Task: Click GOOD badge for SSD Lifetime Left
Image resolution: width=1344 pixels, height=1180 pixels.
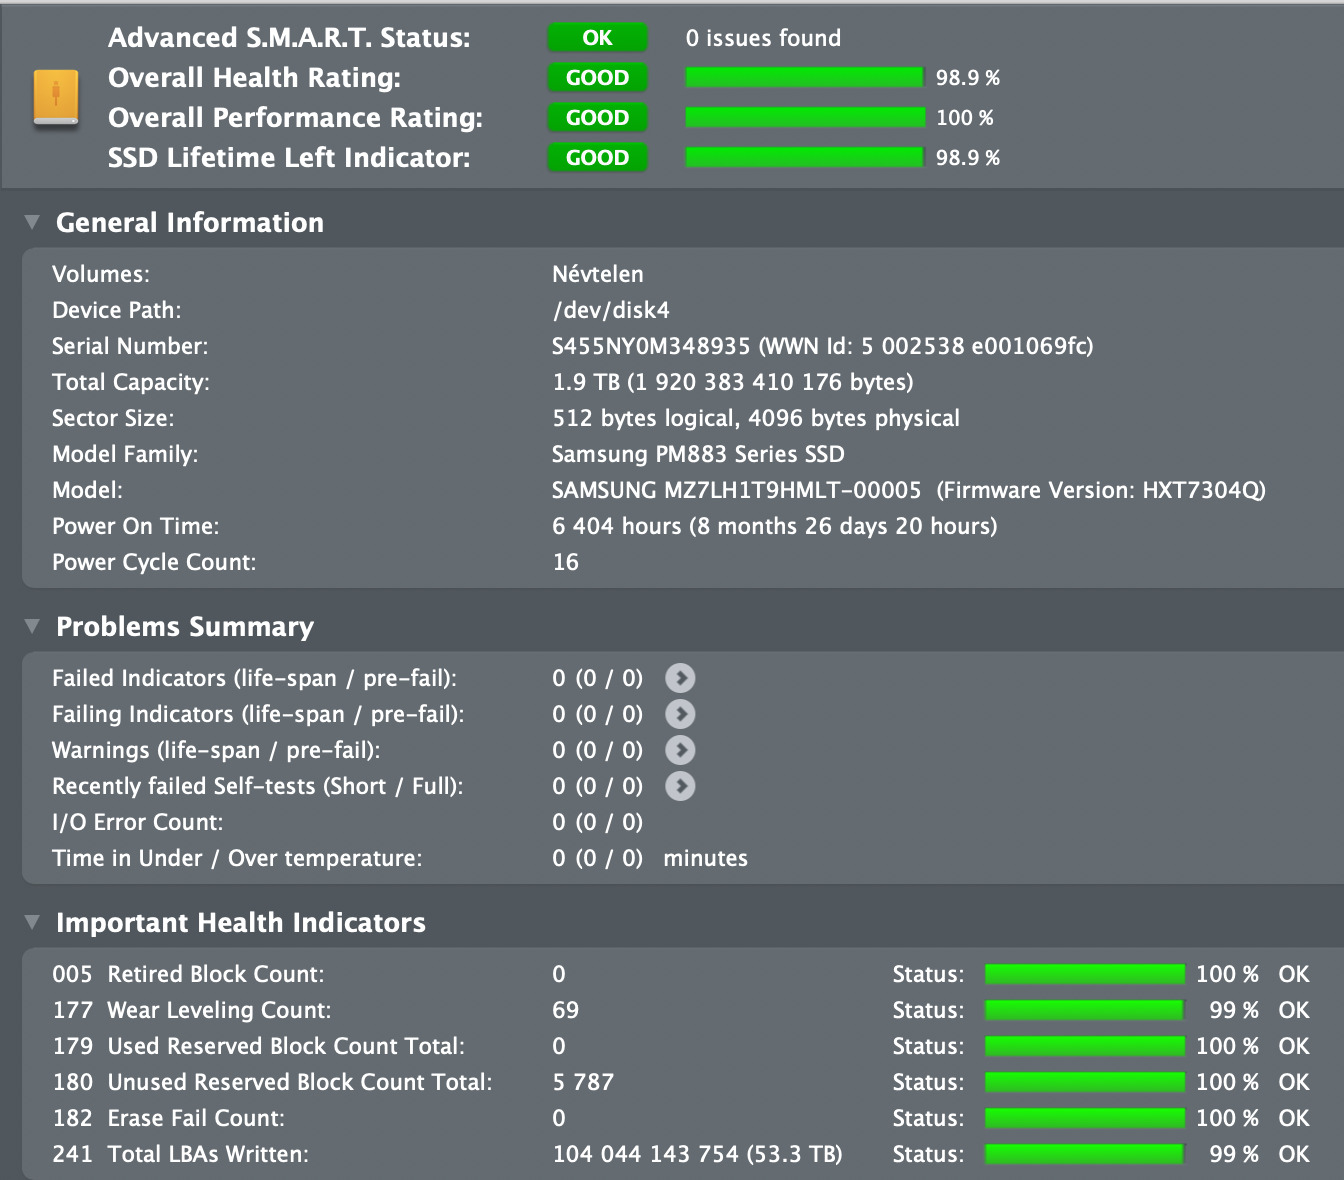Action: coord(597,158)
